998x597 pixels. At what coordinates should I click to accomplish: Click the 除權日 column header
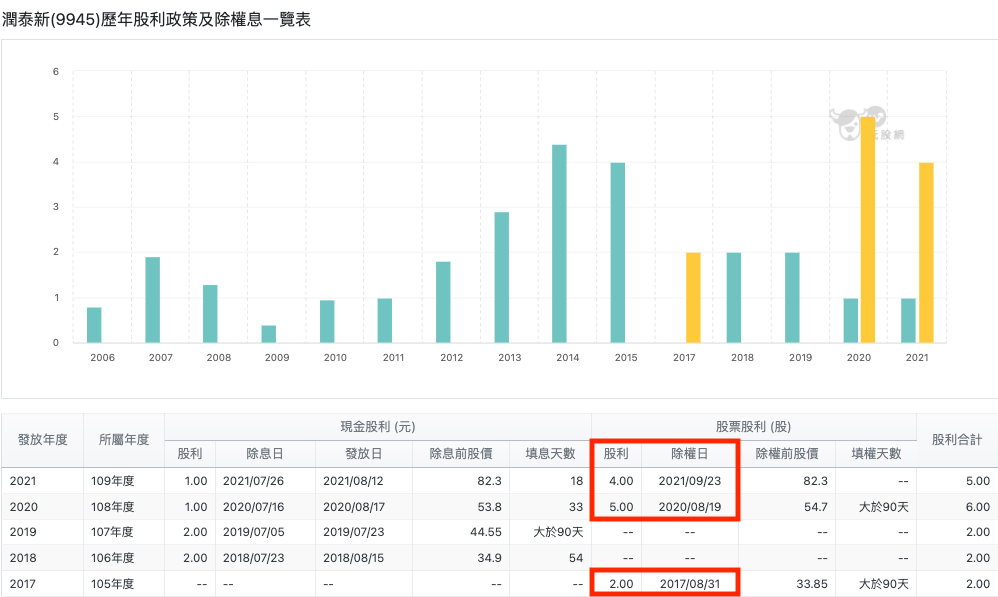click(x=690, y=454)
